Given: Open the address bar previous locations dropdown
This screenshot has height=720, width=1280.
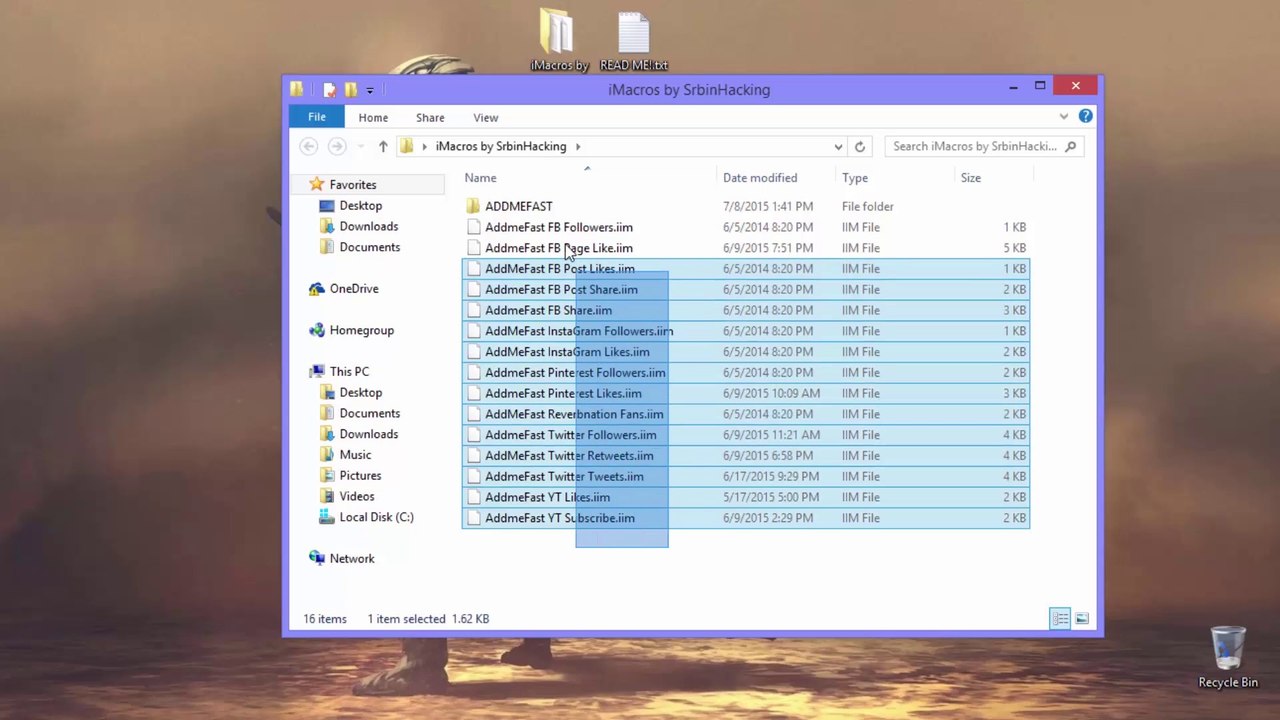Looking at the screenshot, I should 838,147.
